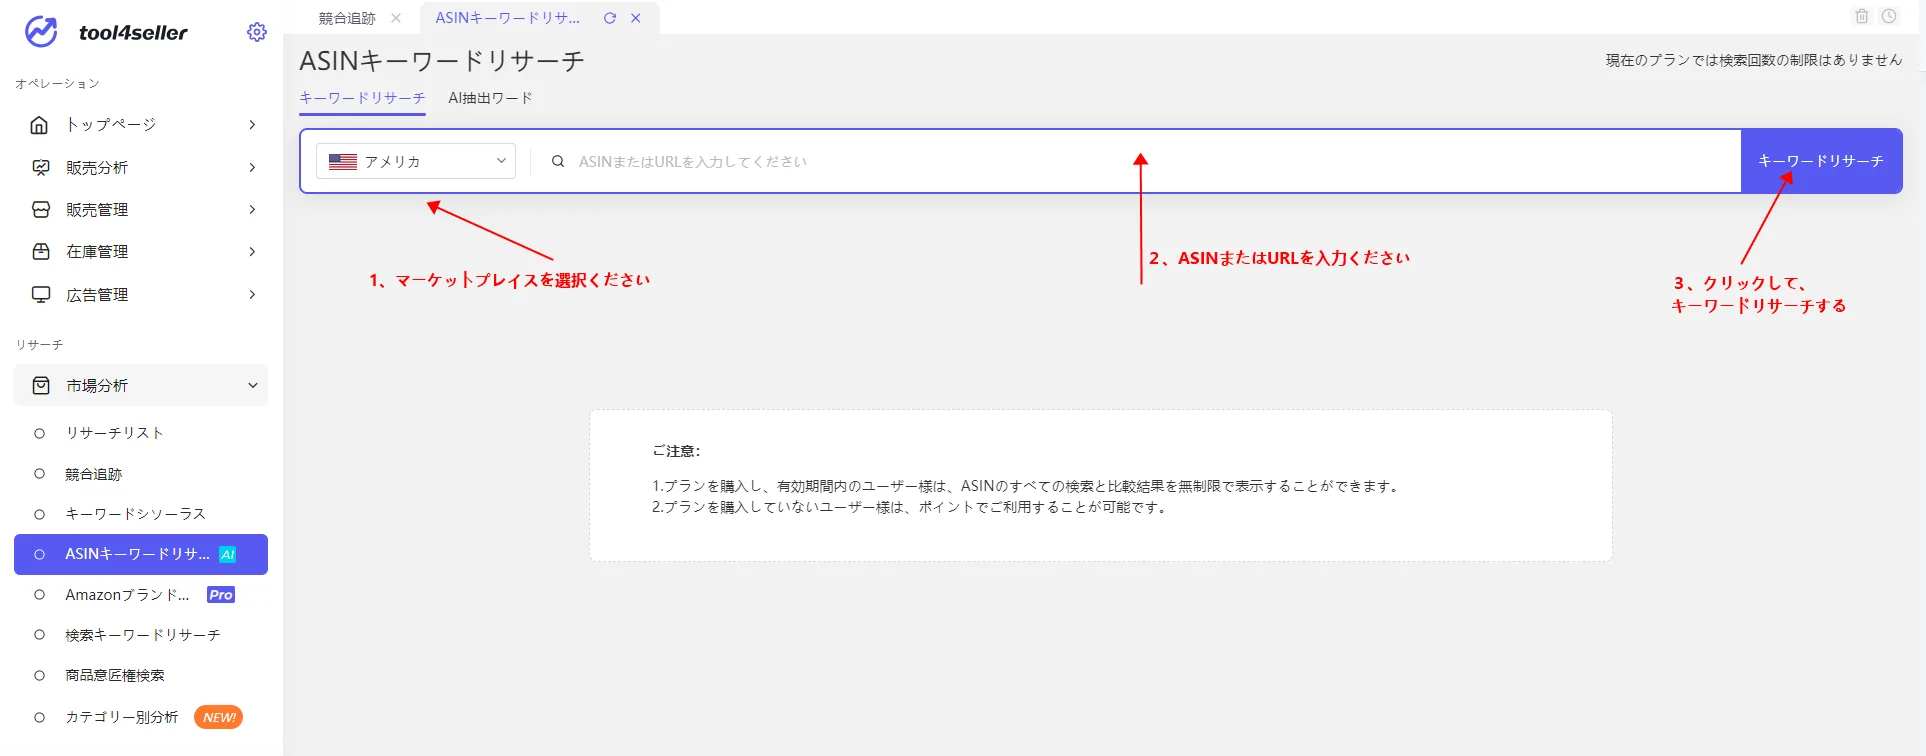Click the NEW! badge by カテゴリー別分析
Image resolution: width=1926 pixels, height=756 pixels.
tap(218, 718)
